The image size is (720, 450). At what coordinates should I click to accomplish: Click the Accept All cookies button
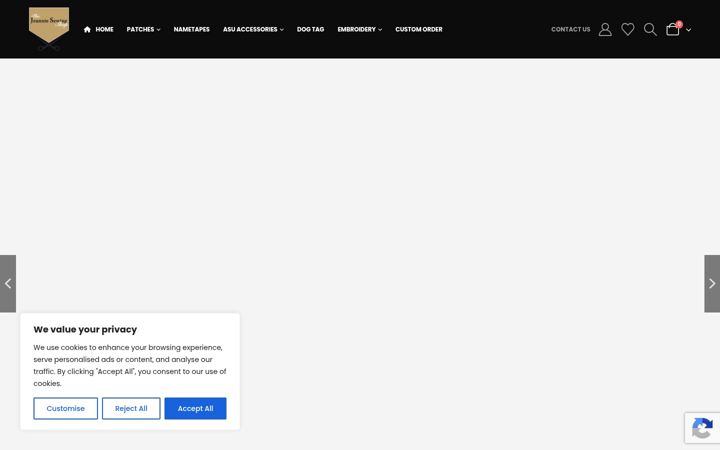pos(196,408)
